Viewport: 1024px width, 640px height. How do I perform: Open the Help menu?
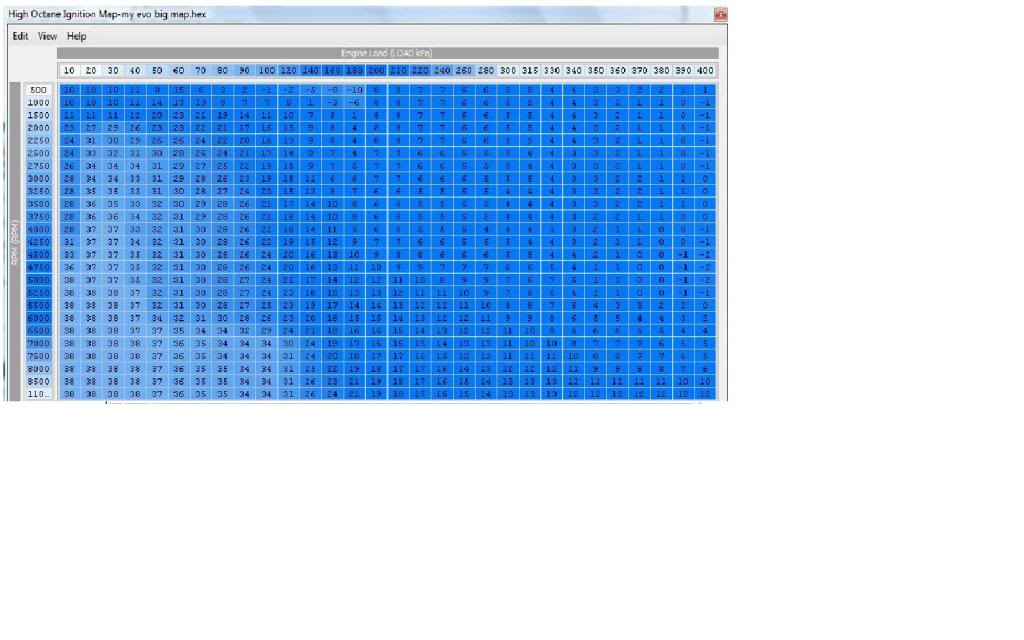tap(76, 37)
